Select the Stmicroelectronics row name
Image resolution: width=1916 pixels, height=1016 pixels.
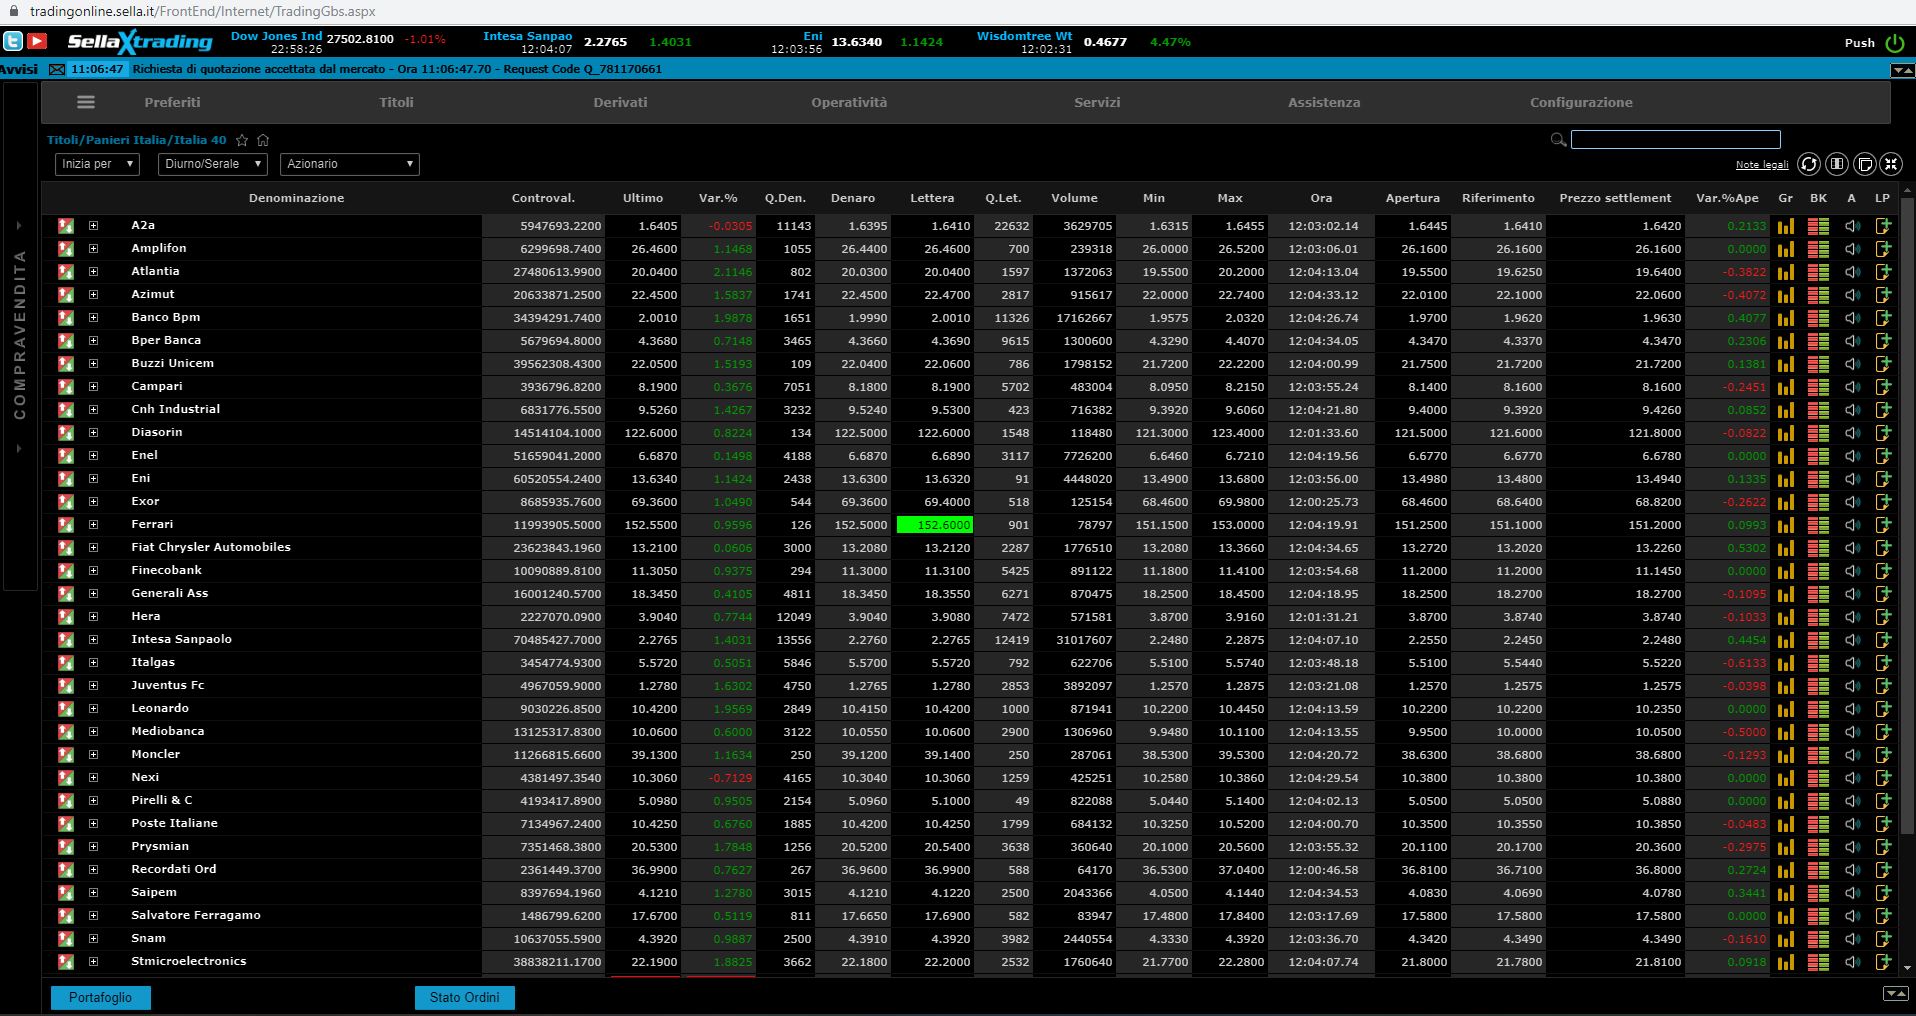189,962
